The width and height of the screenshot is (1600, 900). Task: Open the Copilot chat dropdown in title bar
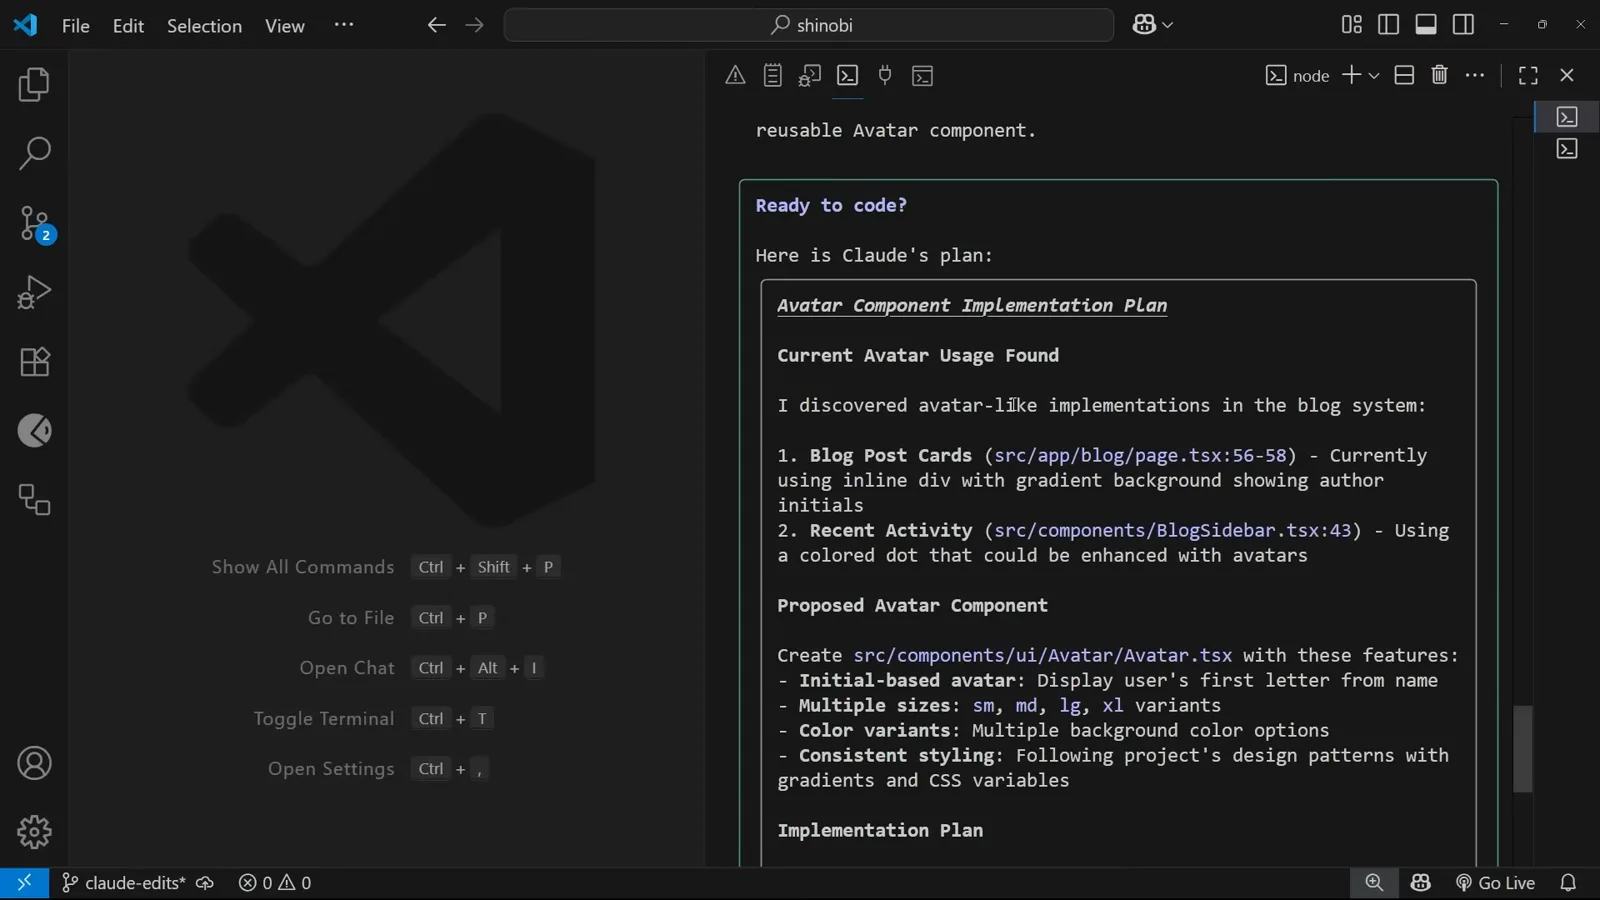pyautogui.click(x=1152, y=25)
